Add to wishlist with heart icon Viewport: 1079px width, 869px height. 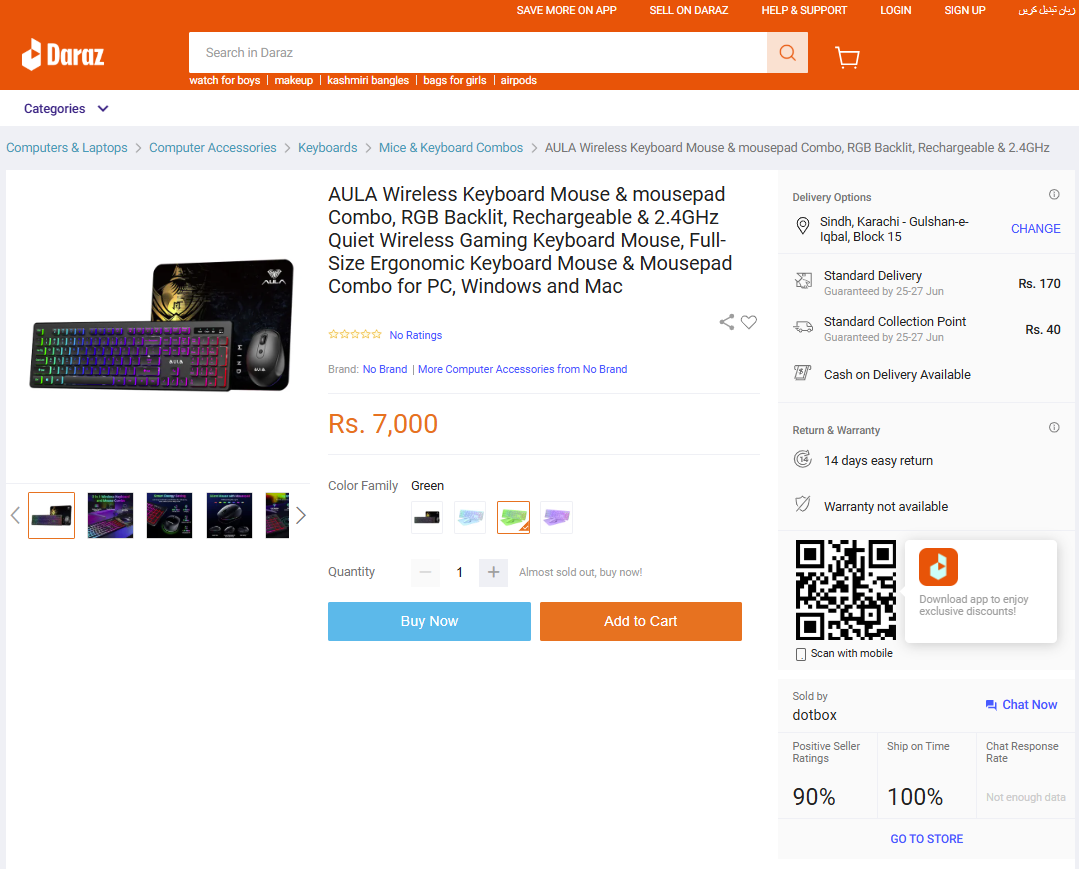tap(749, 321)
